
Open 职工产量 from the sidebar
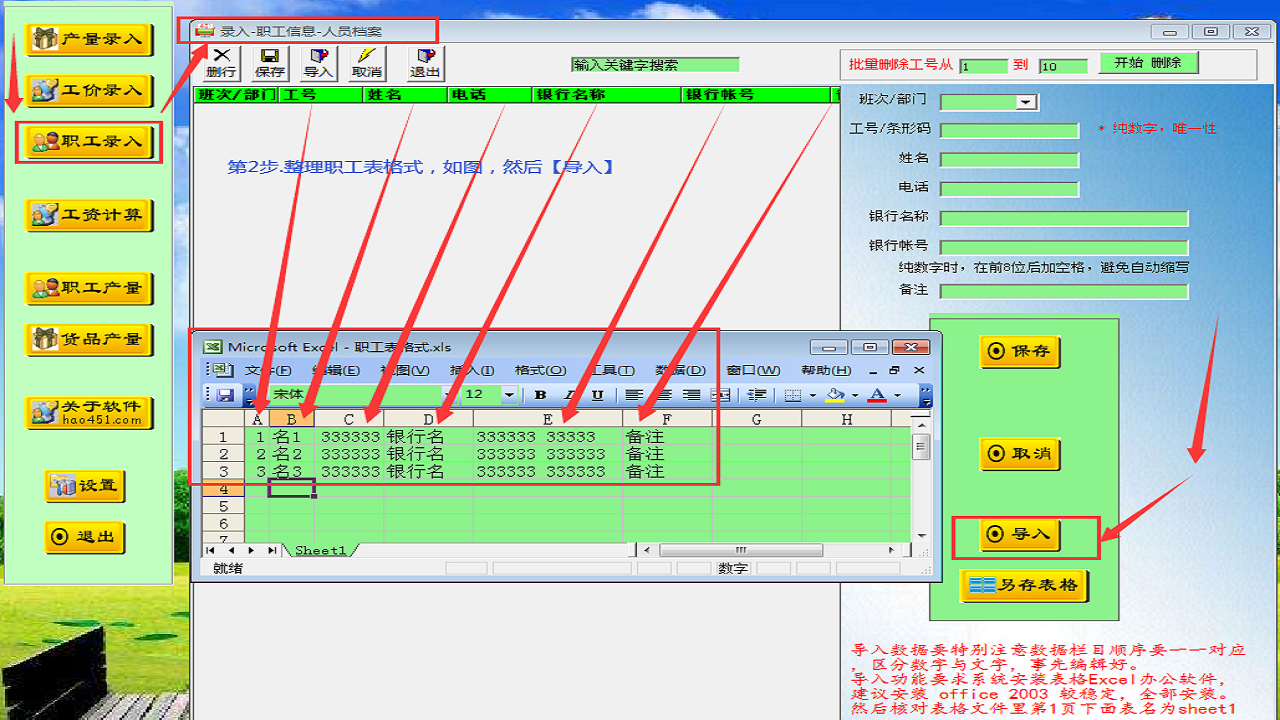(89, 288)
